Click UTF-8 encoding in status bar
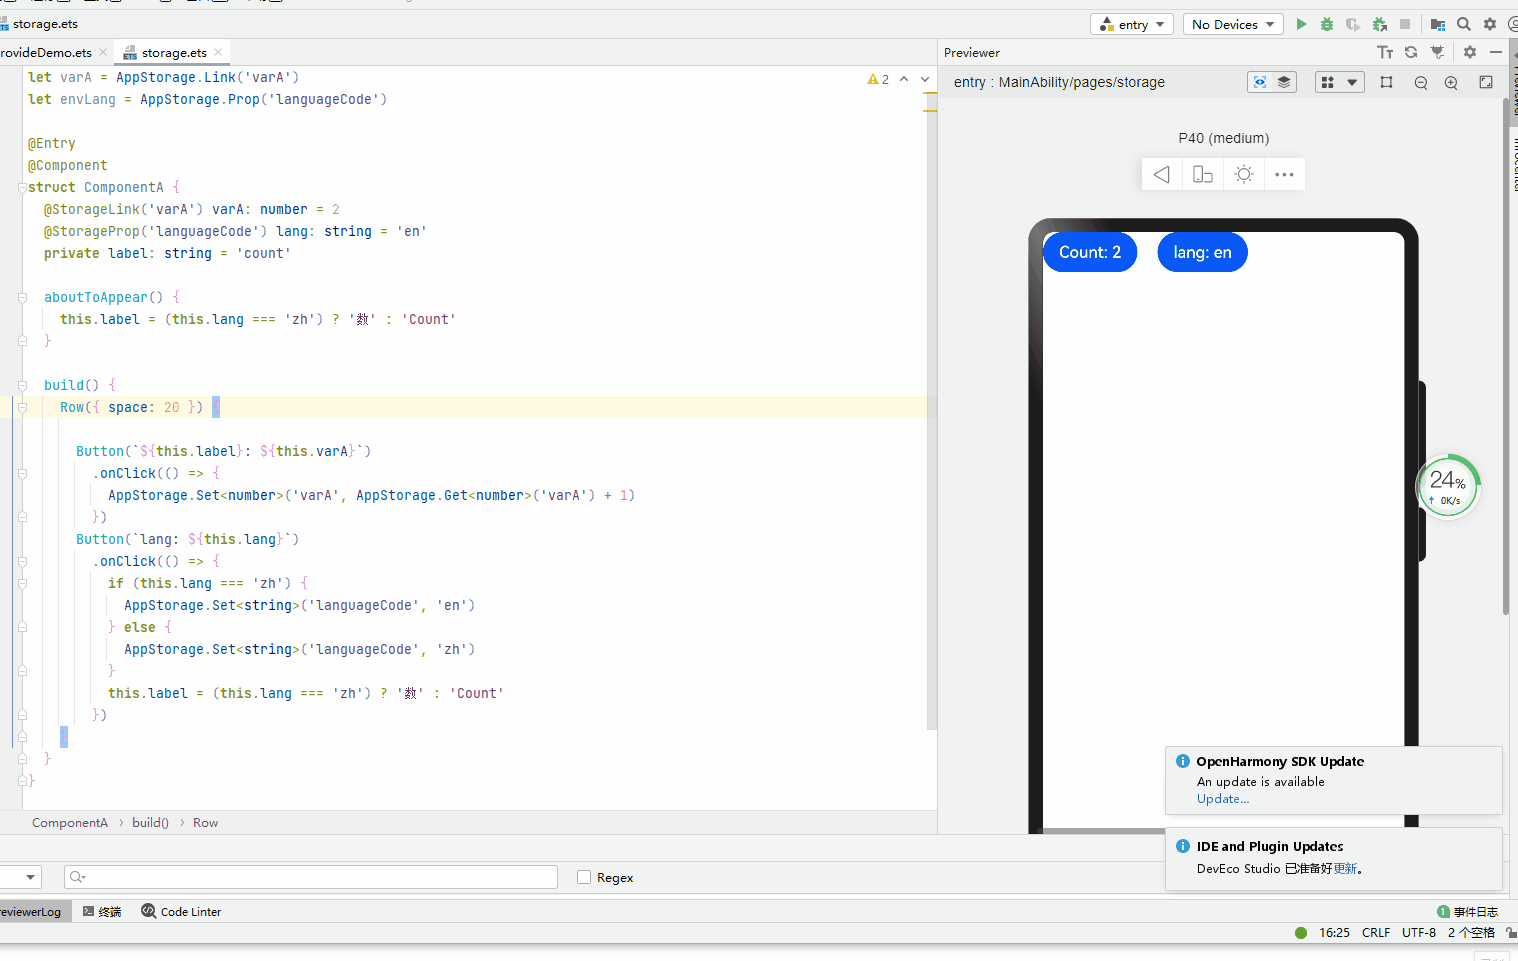The width and height of the screenshot is (1518, 961). pos(1418,932)
